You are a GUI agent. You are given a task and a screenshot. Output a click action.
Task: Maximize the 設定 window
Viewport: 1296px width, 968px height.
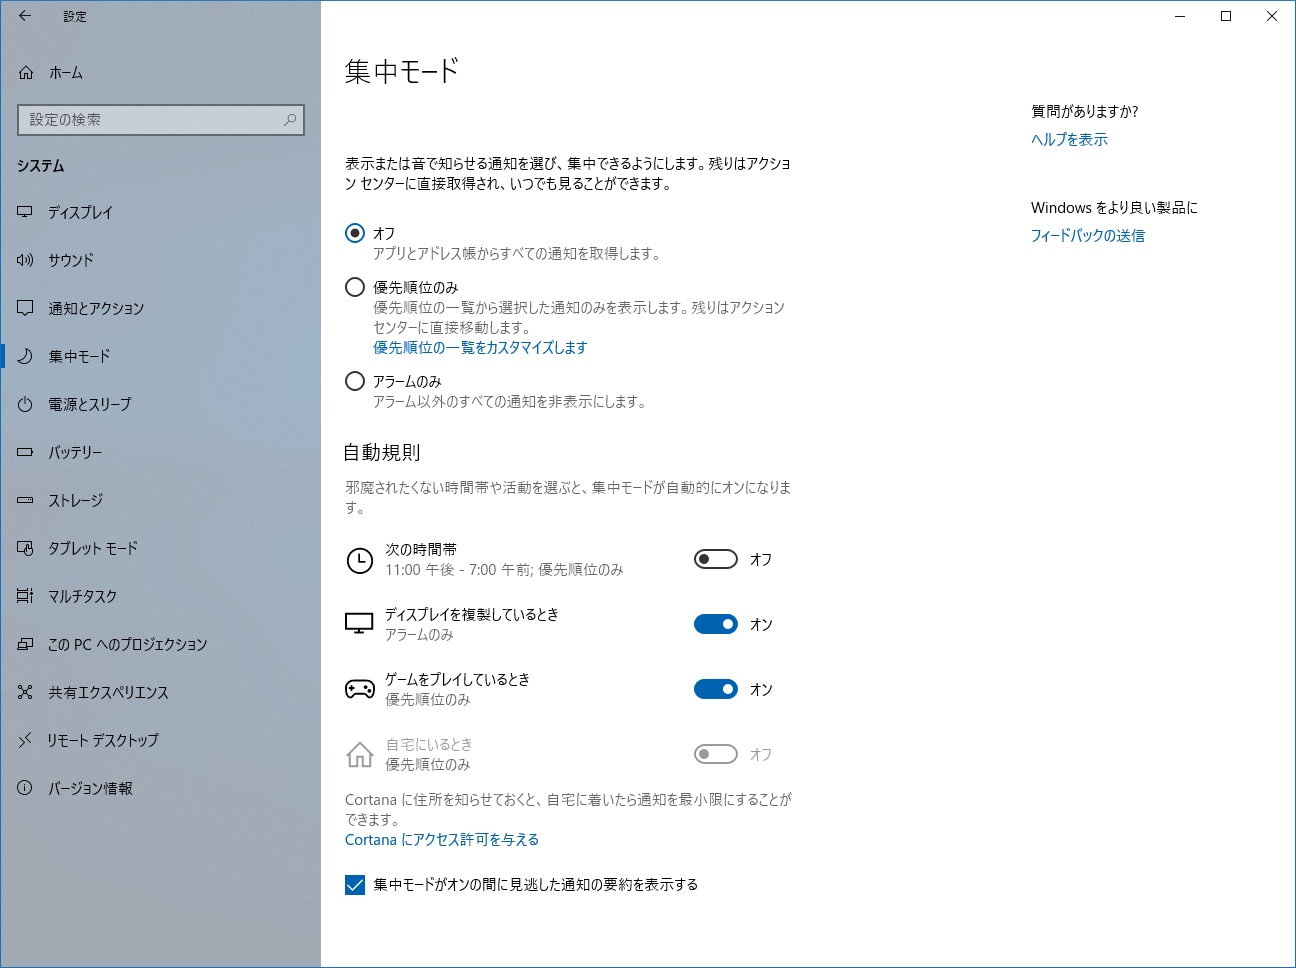[x=1226, y=16]
